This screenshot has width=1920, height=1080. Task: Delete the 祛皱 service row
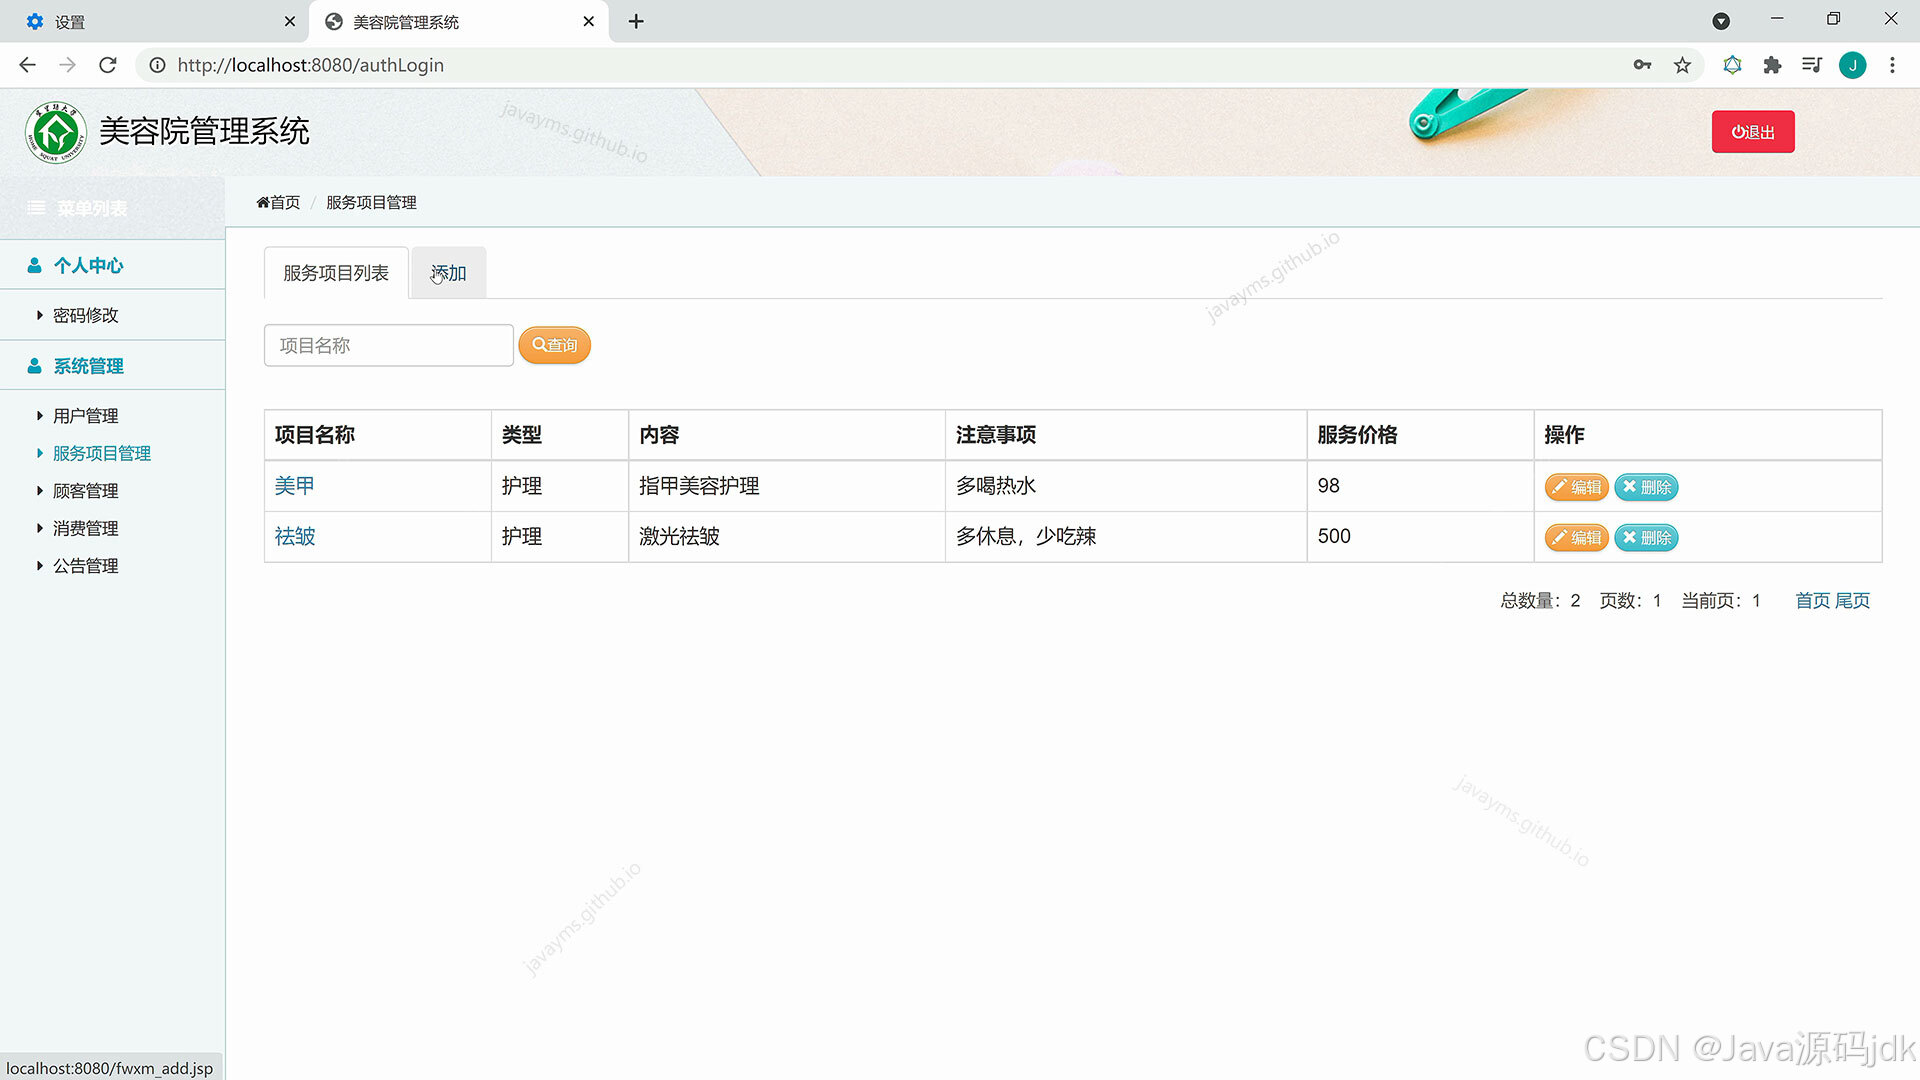pos(1646,538)
